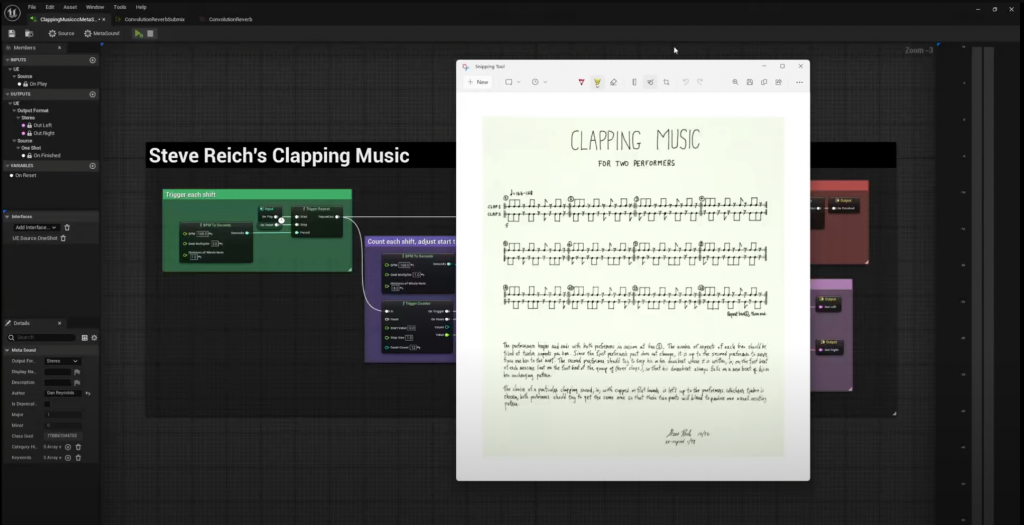This screenshot has height=525, width=1024.
Task: Select image crop in Snipping Tool
Action: (x=666, y=82)
